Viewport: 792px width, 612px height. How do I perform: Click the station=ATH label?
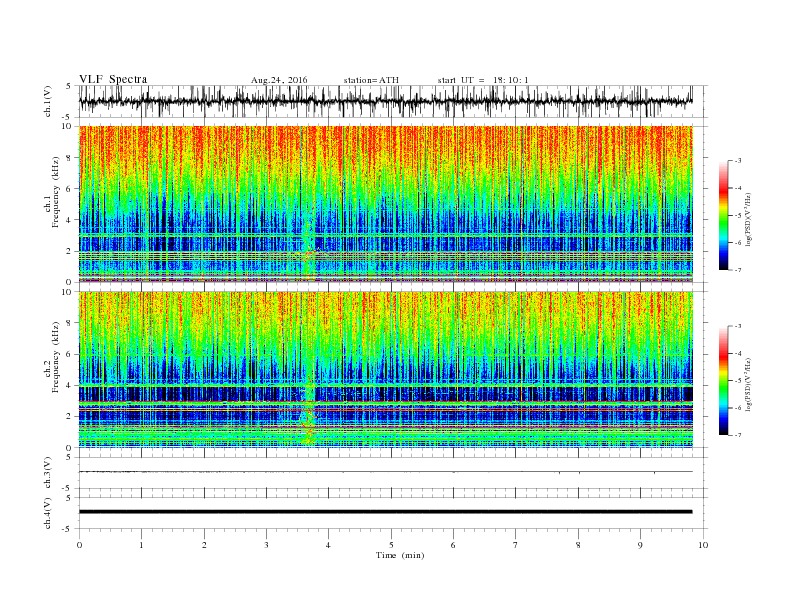pyautogui.click(x=371, y=80)
